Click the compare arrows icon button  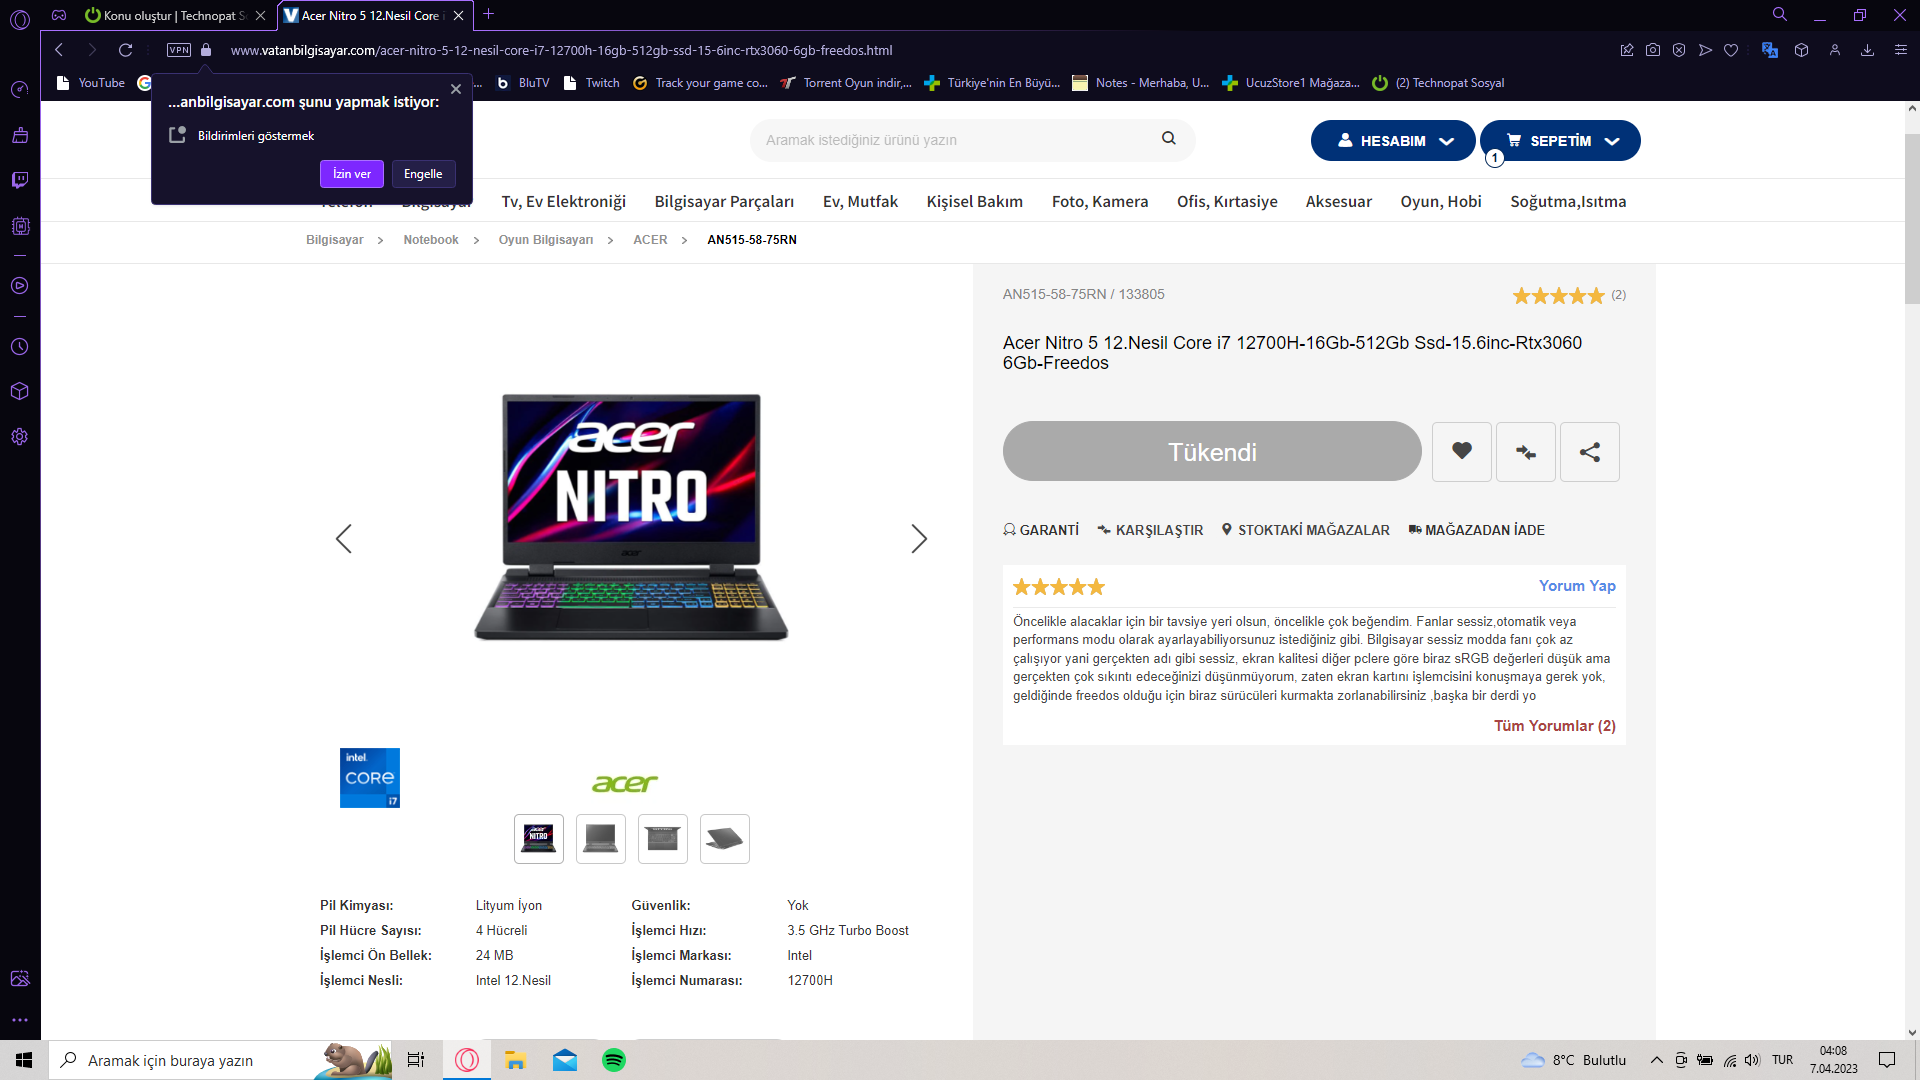(x=1525, y=452)
